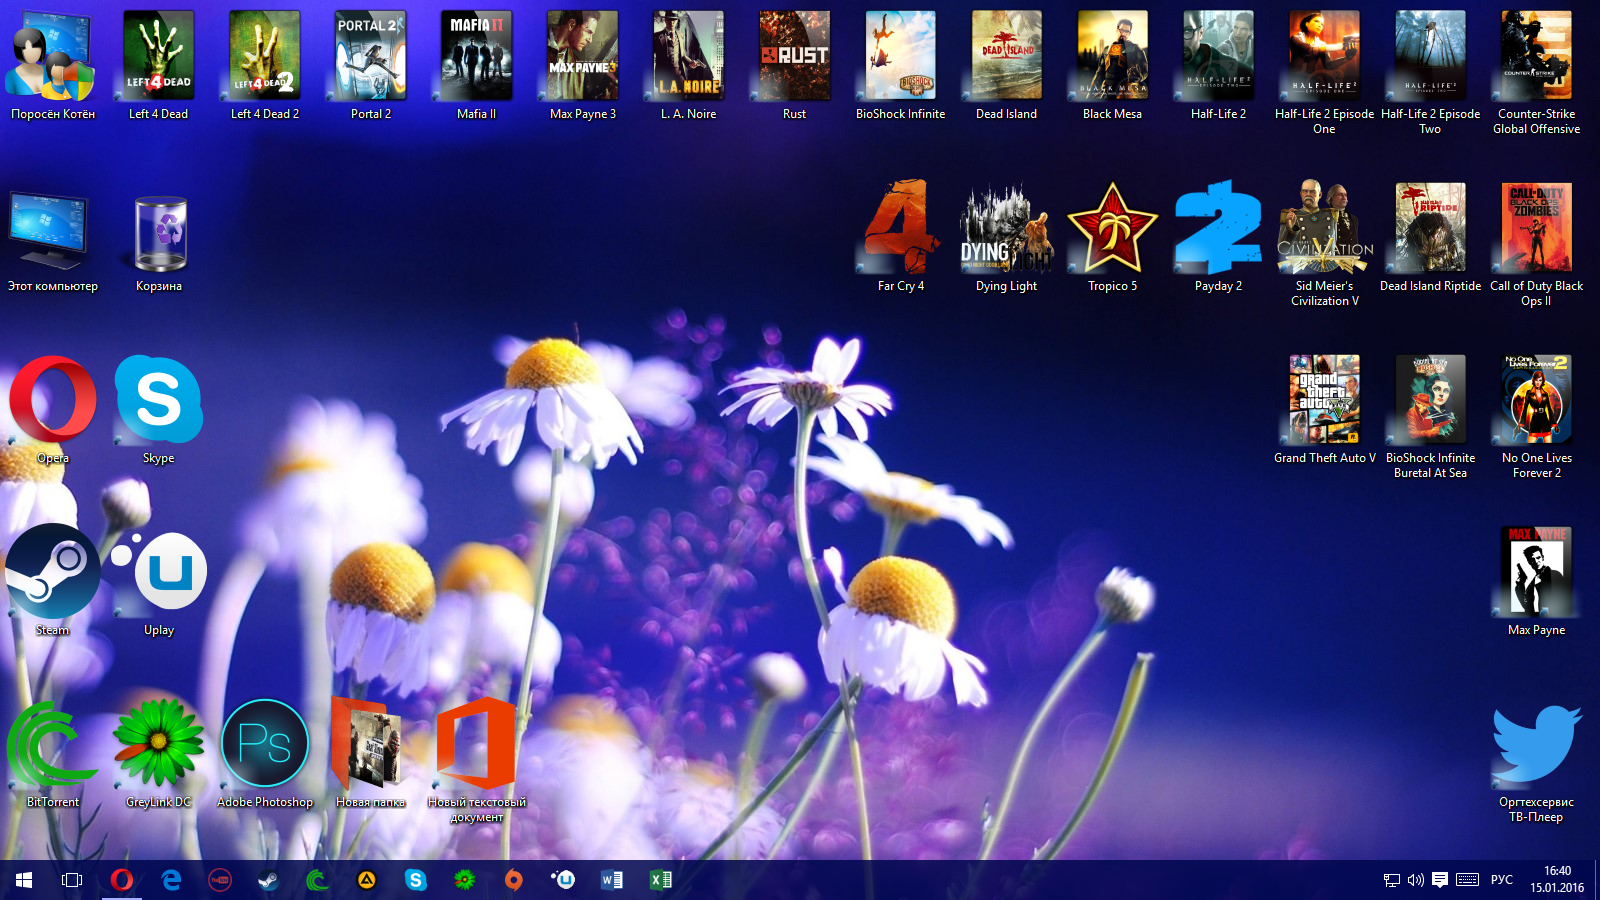Select the Dead Island icon
This screenshot has width=1600, height=900.
click(x=1006, y=56)
